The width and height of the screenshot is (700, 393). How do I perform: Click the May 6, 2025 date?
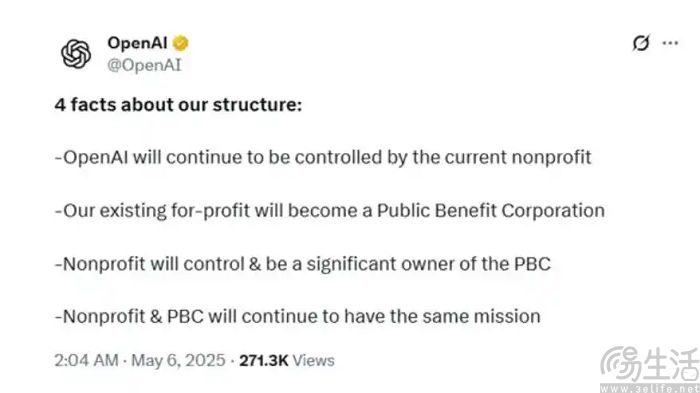(x=178, y=360)
